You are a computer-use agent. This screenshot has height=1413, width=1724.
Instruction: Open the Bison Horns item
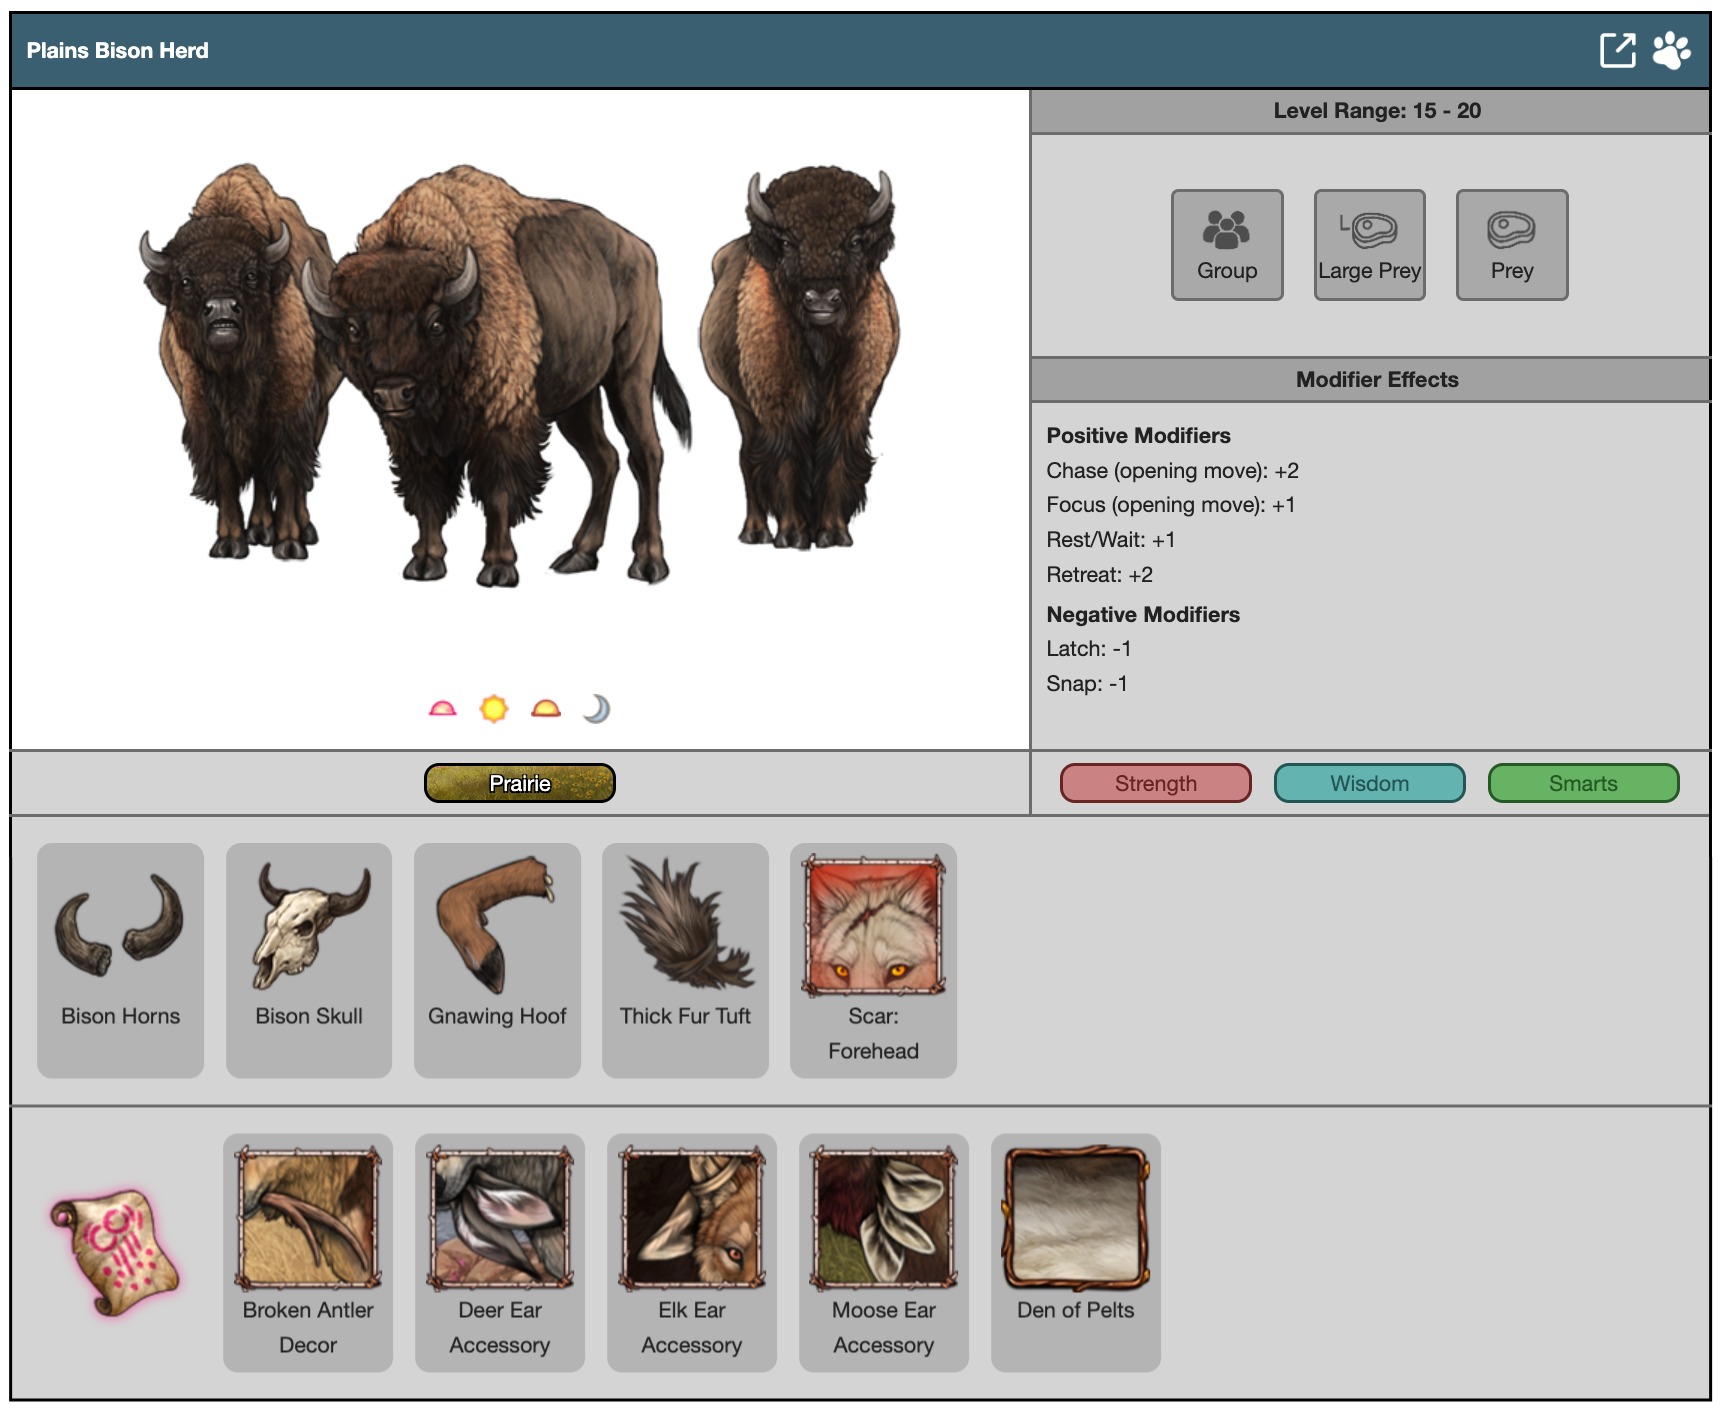point(120,959)
